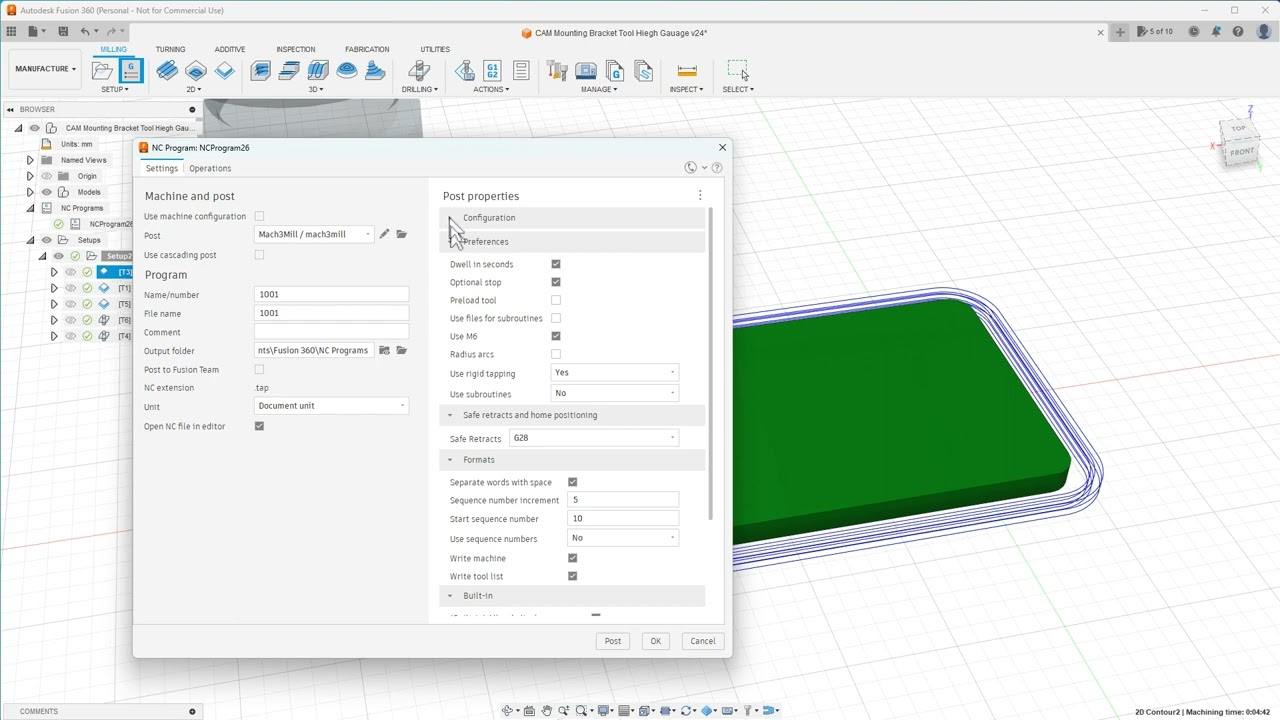Screen dimensions: 1280x720
Task: Select the 3D Parallel tool
Action: (318, 70)
